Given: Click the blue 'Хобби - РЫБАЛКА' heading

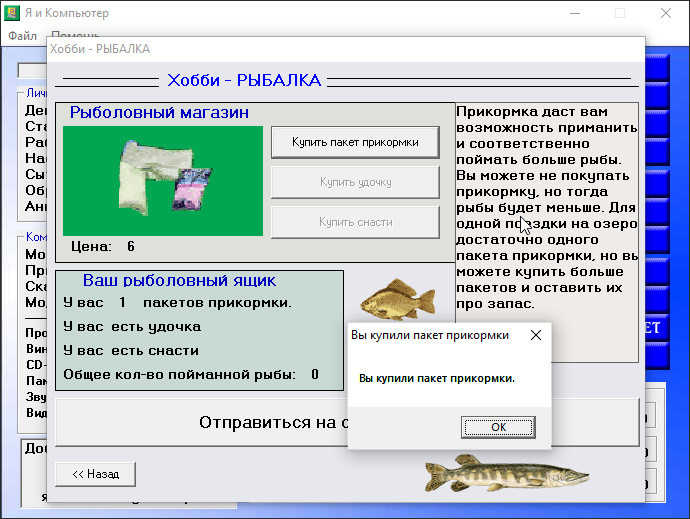Looking at the screenshot, I should (244, 80).
